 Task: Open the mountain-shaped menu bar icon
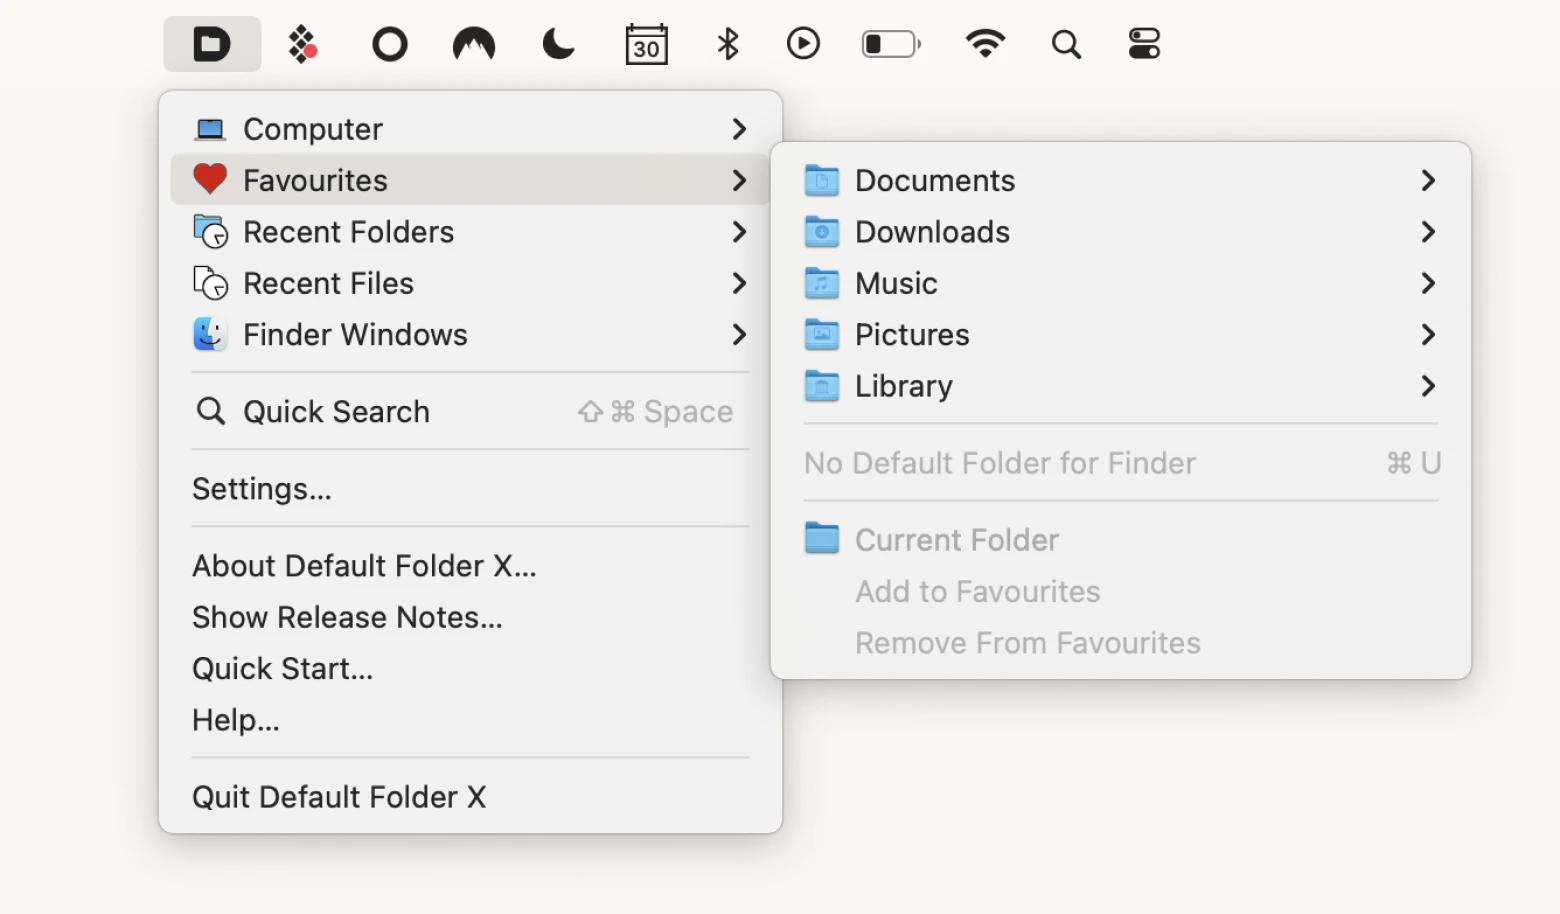pos(474,44)
